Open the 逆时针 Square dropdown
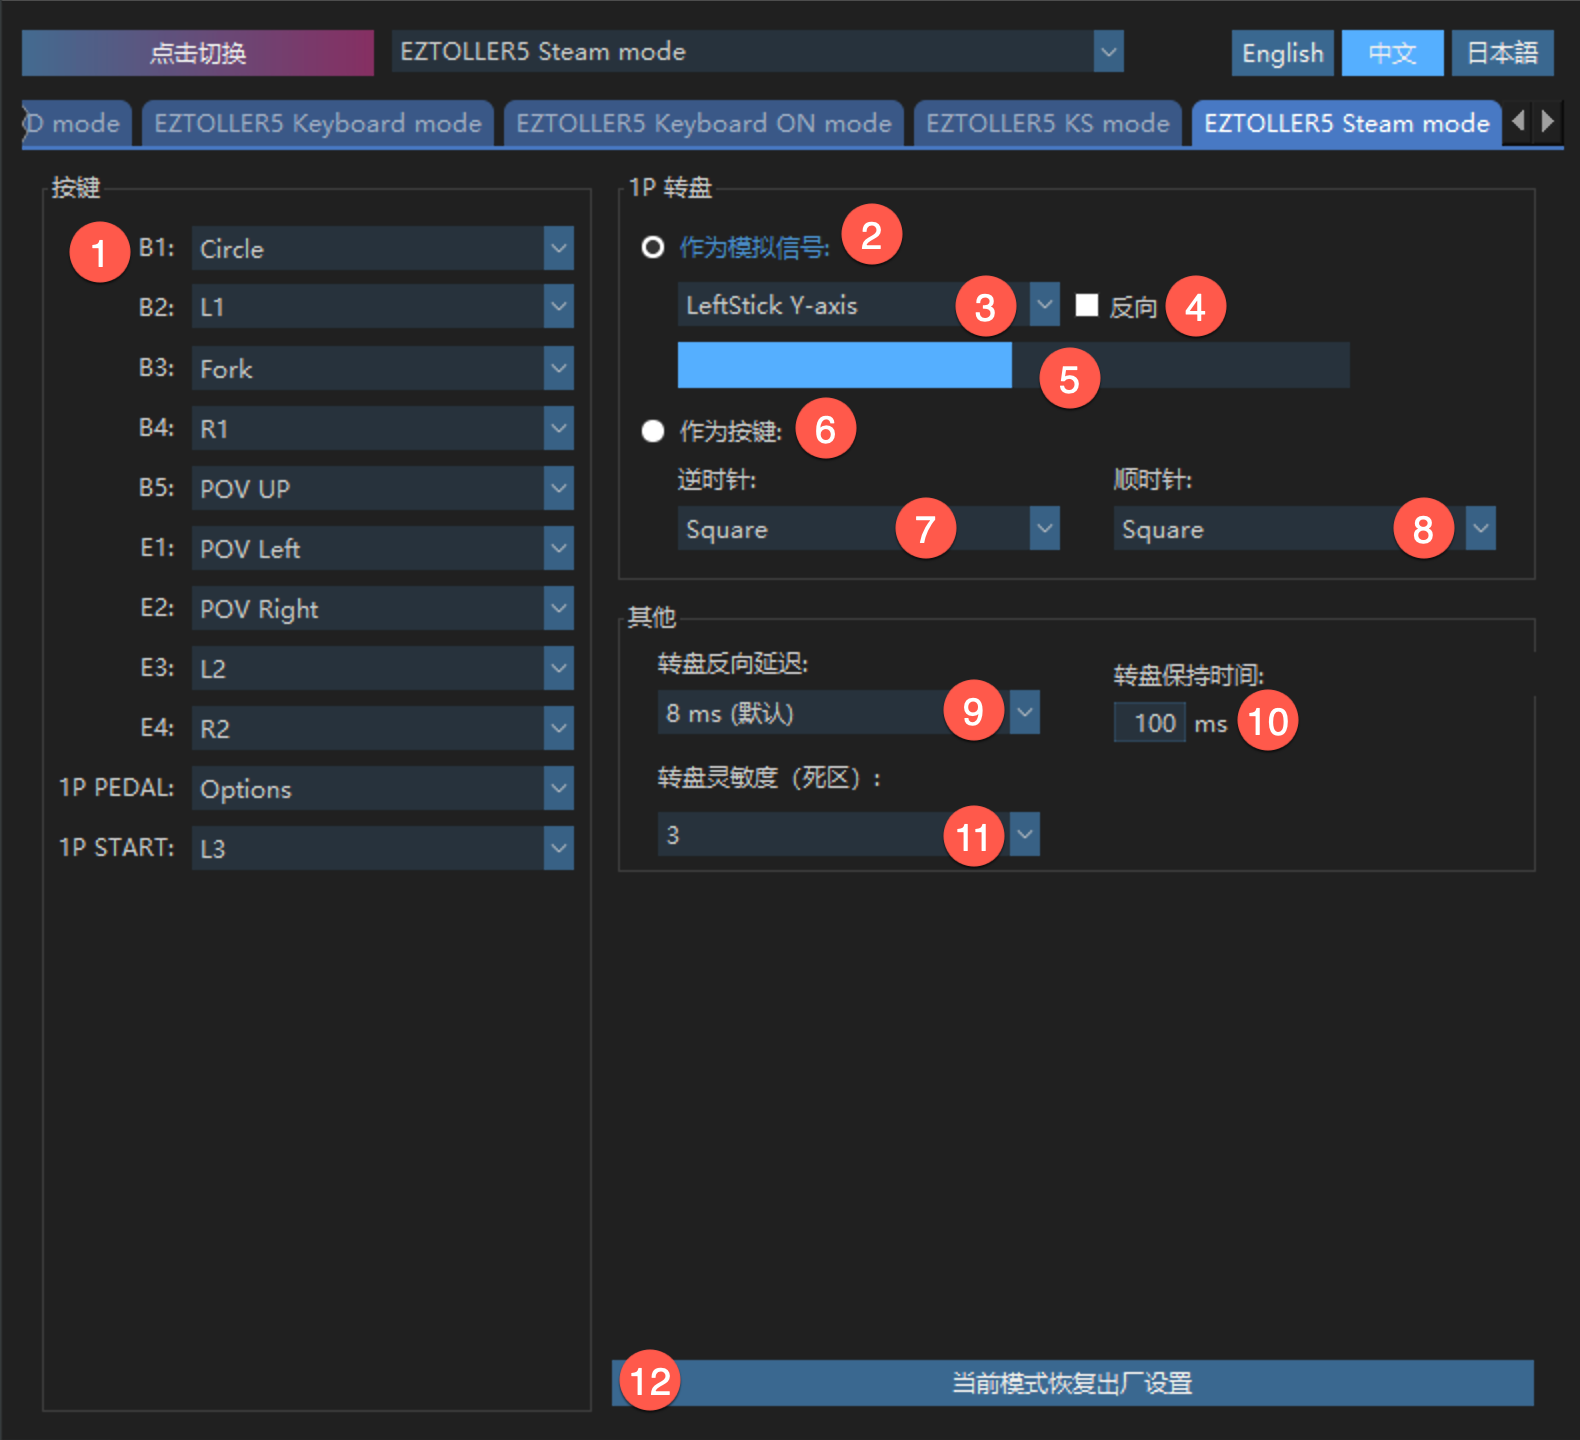This screenshot has height=1440, width=1580. [869, 528]
